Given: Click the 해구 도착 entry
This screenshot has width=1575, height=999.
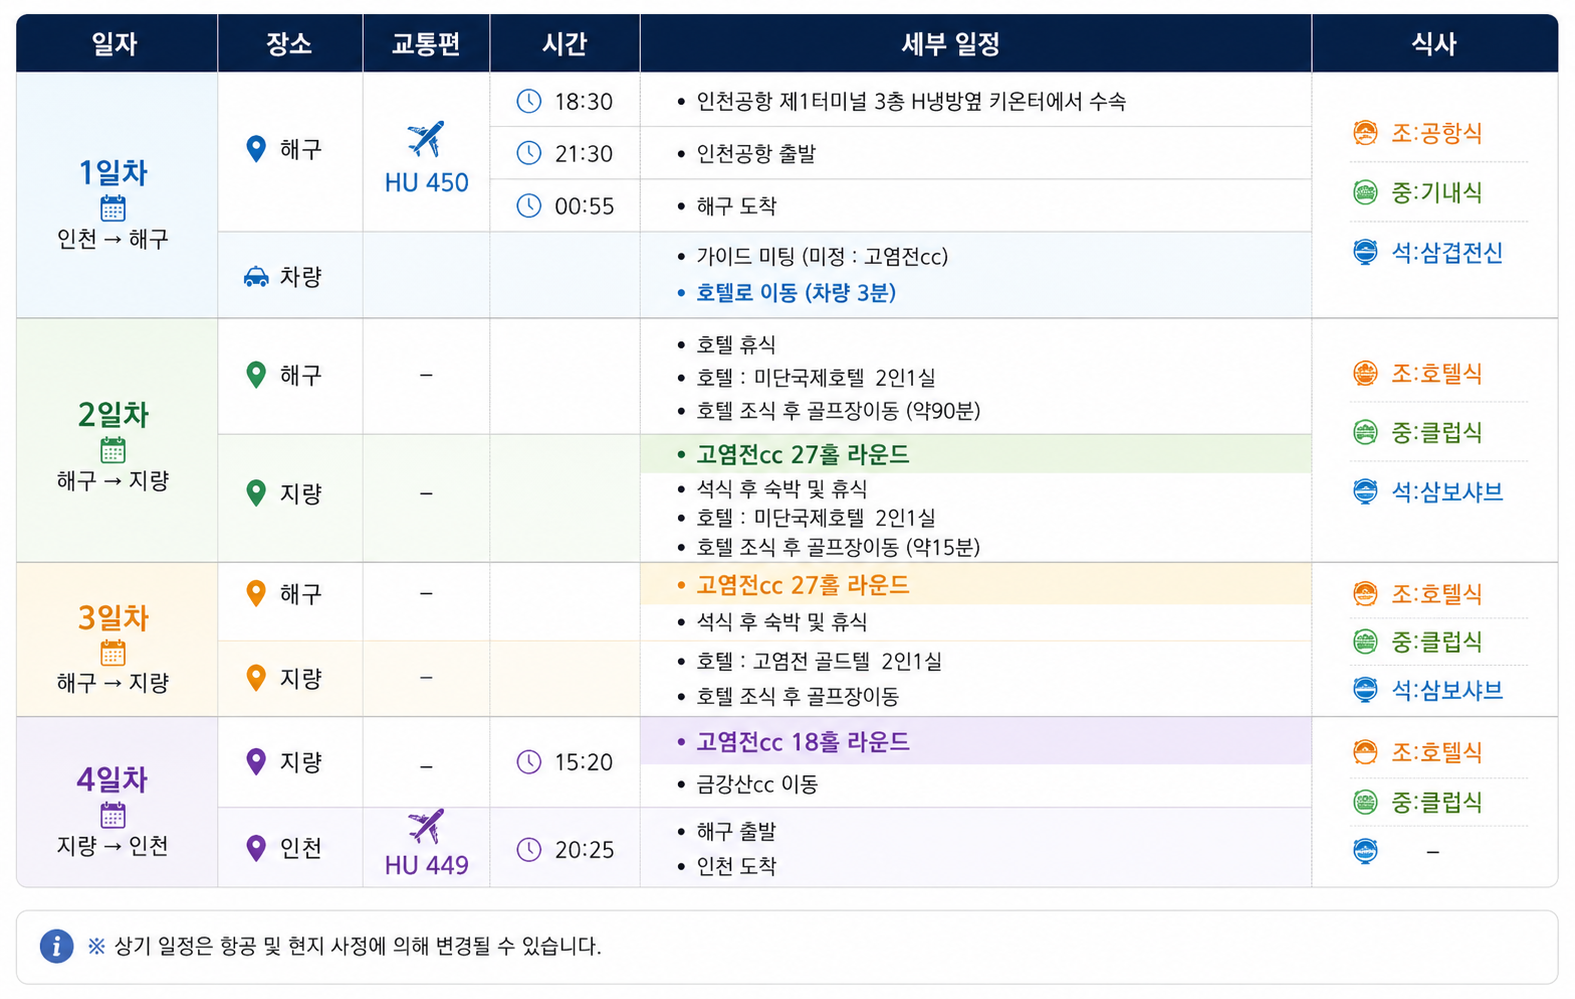Looking at the screenshot, I should pos(736,206).
